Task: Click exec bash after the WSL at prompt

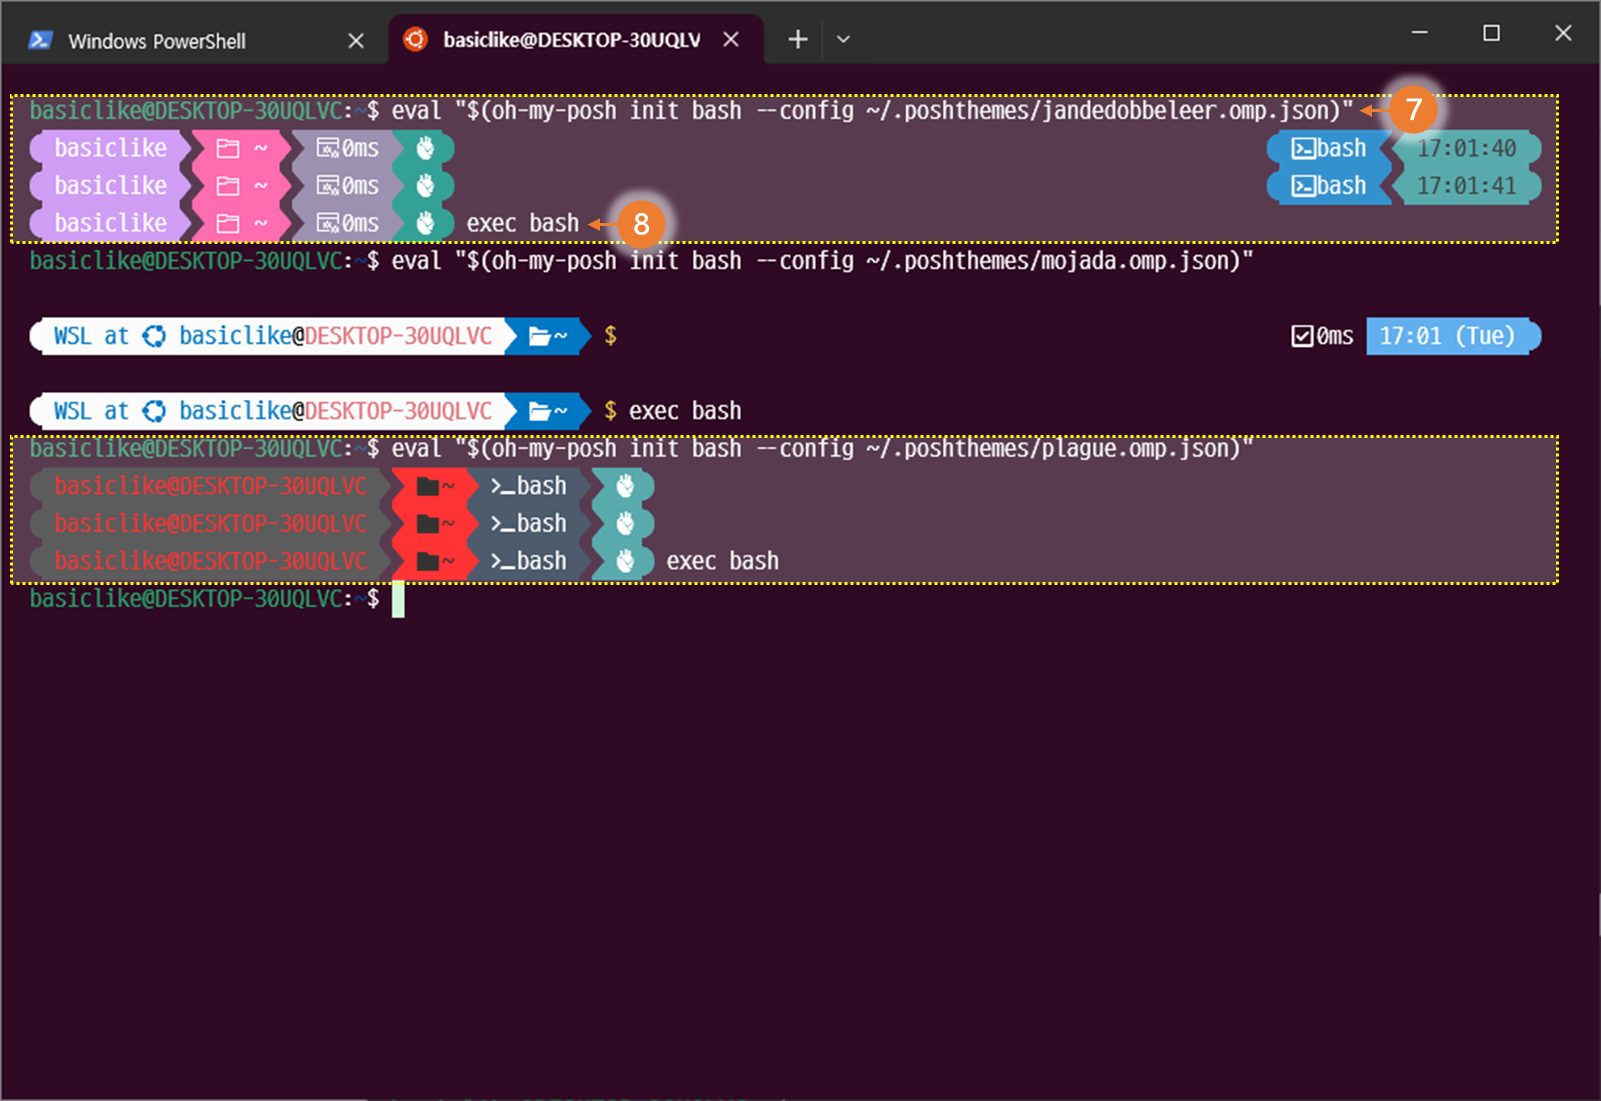Action: (685, 411)
